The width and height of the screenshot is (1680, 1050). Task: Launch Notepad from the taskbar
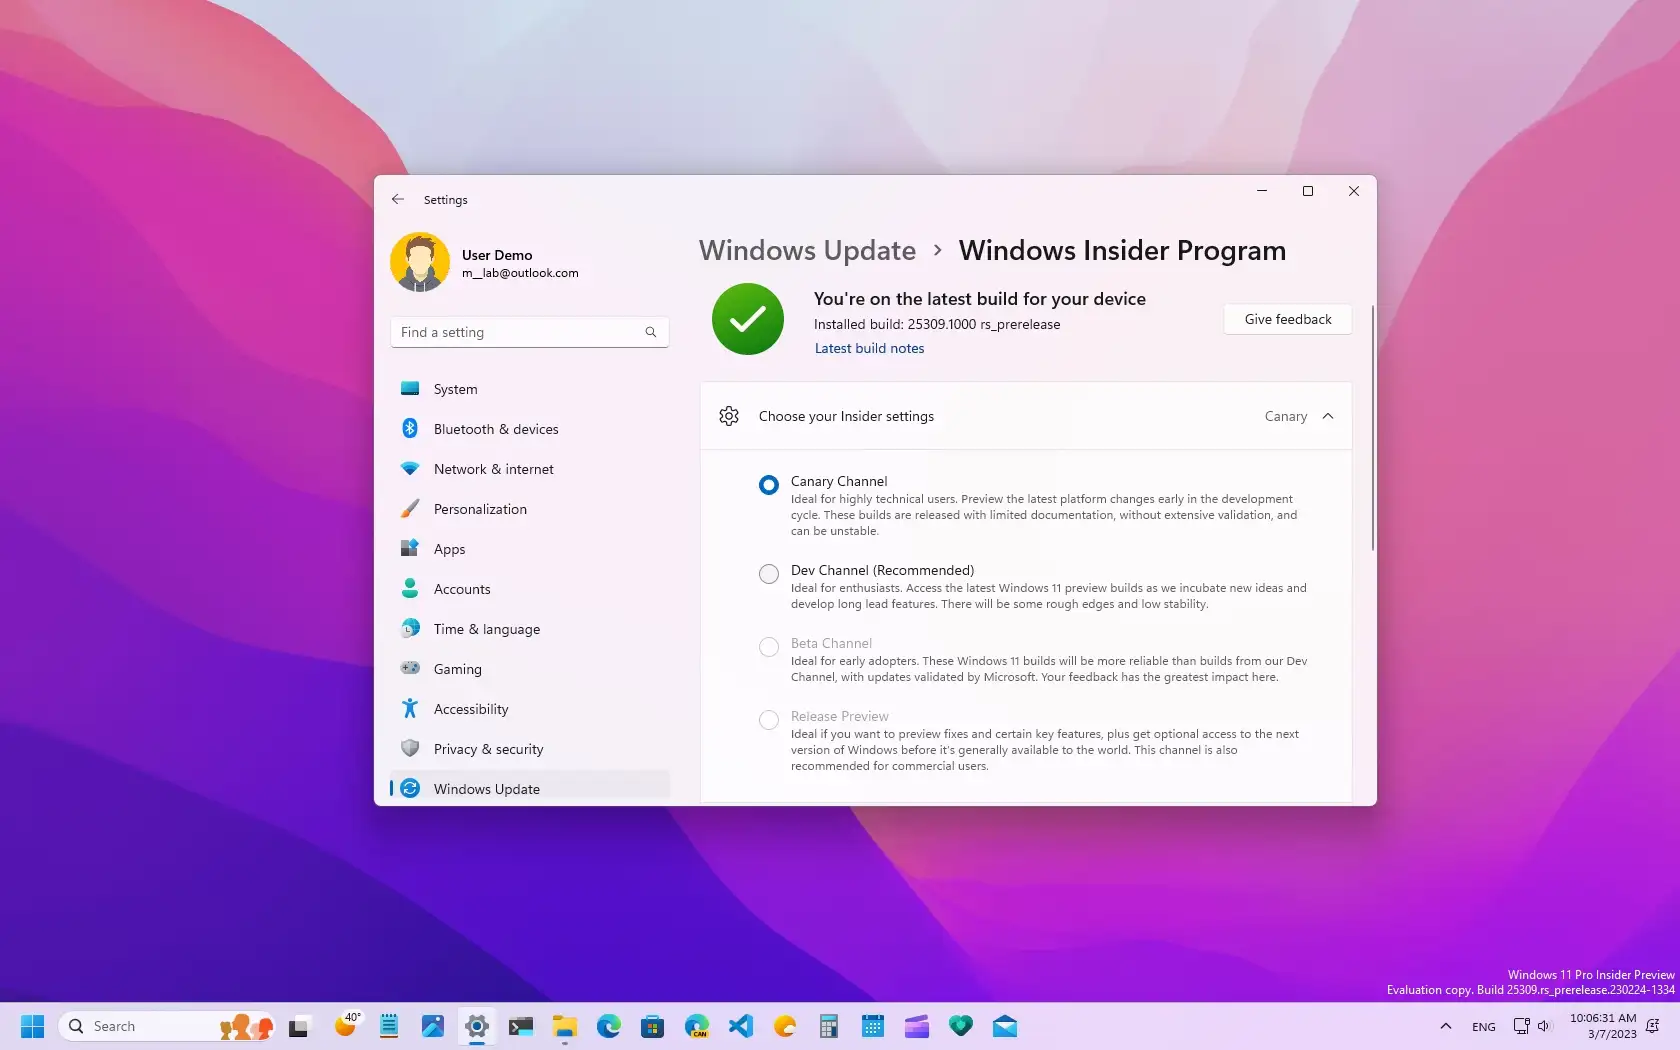[x=389, y=1026]
